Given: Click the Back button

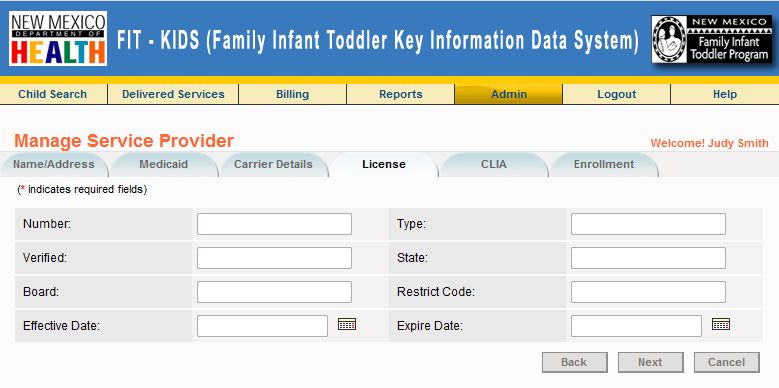Looking at the screenshot, I should (x=574, y=362).
